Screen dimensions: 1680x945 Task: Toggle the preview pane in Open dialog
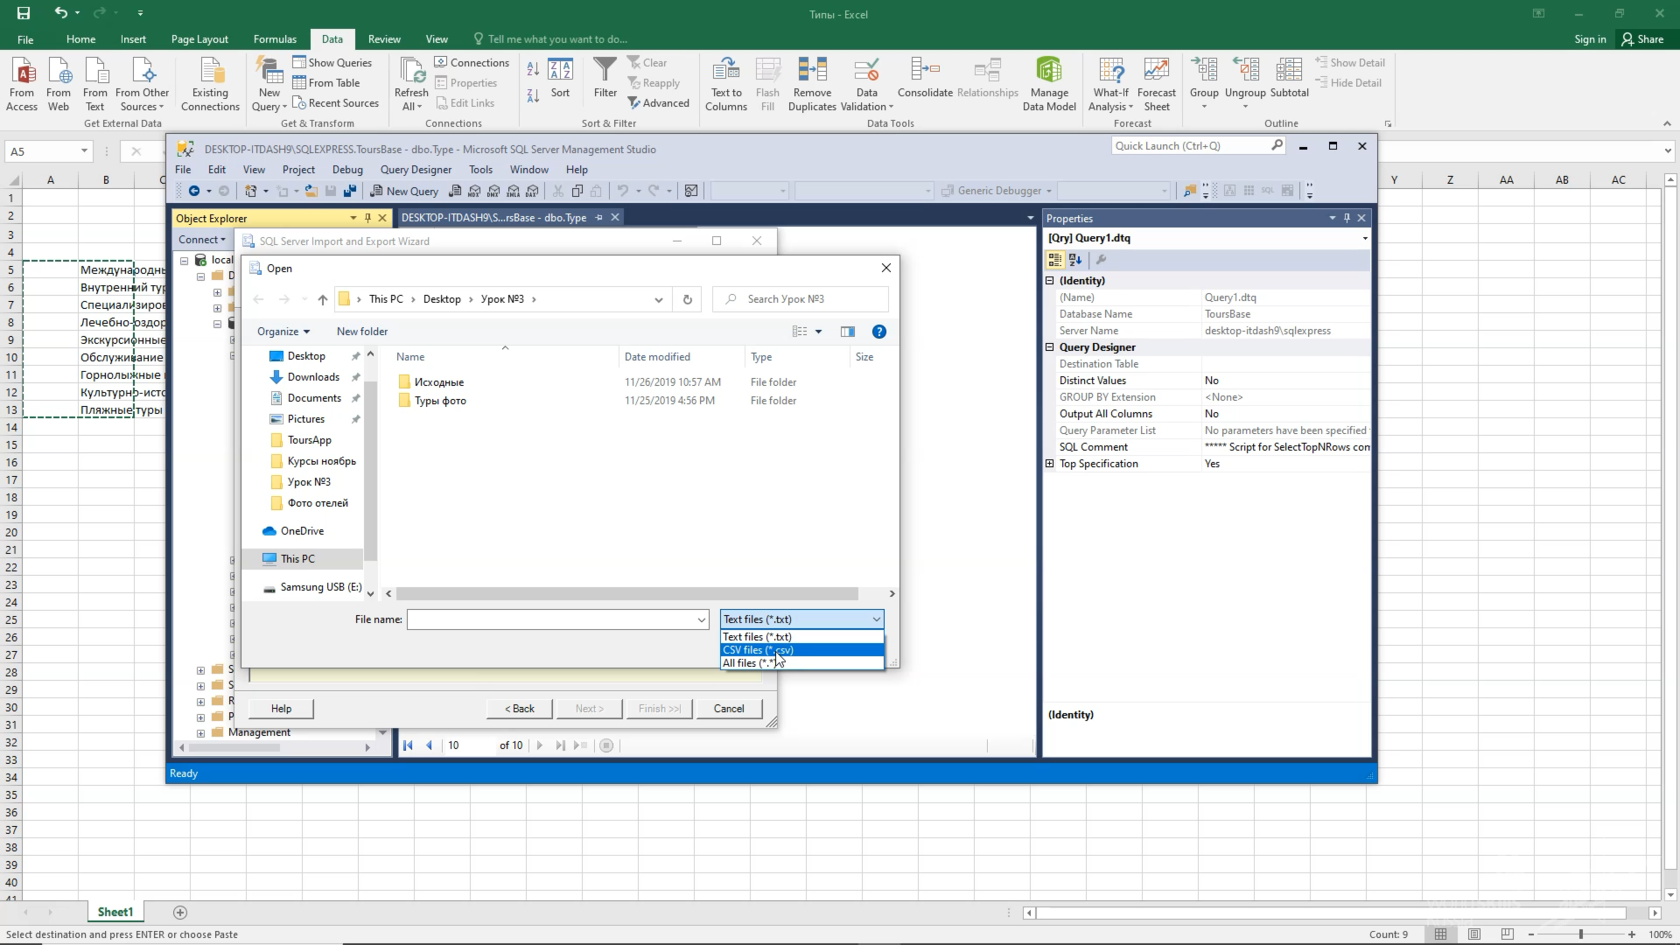tap(848, 331)
